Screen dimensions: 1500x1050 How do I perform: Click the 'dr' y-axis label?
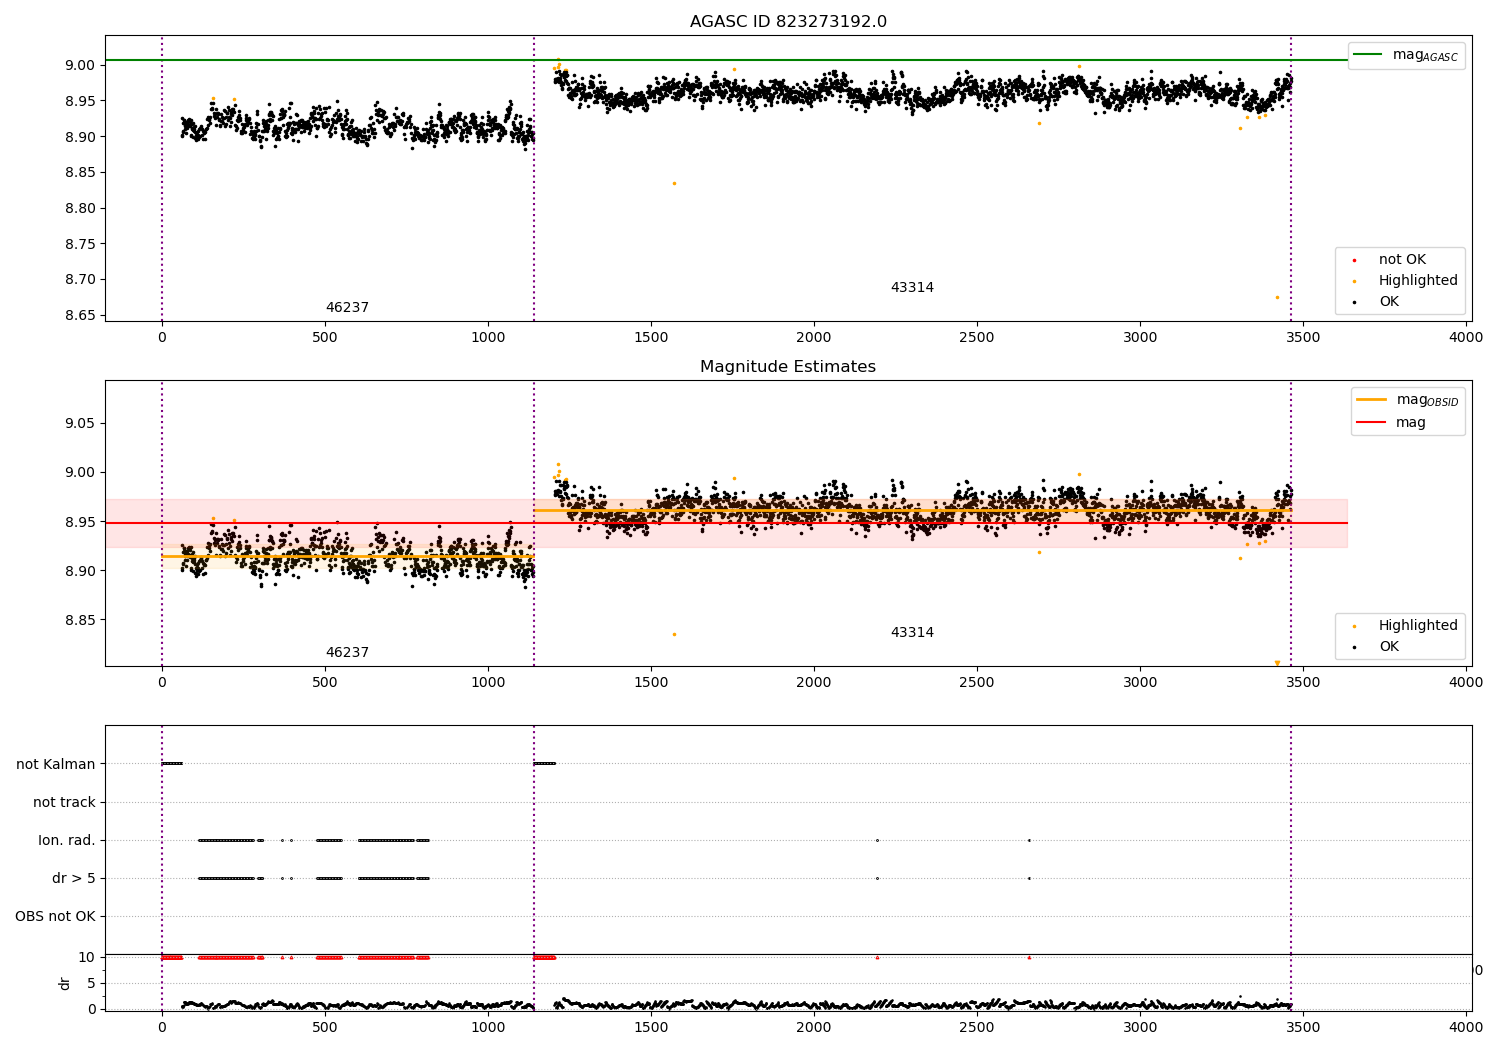(x=65, y=984)
